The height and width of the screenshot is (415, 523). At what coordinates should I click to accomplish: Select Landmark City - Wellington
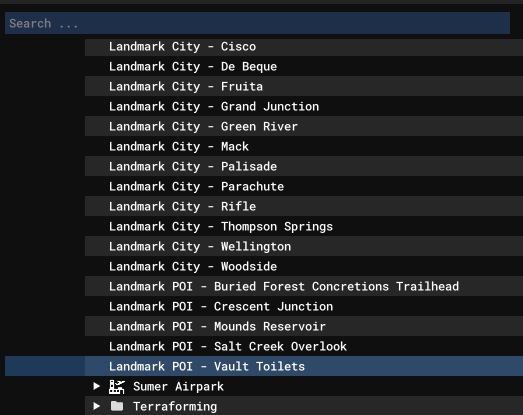[304, 247]
